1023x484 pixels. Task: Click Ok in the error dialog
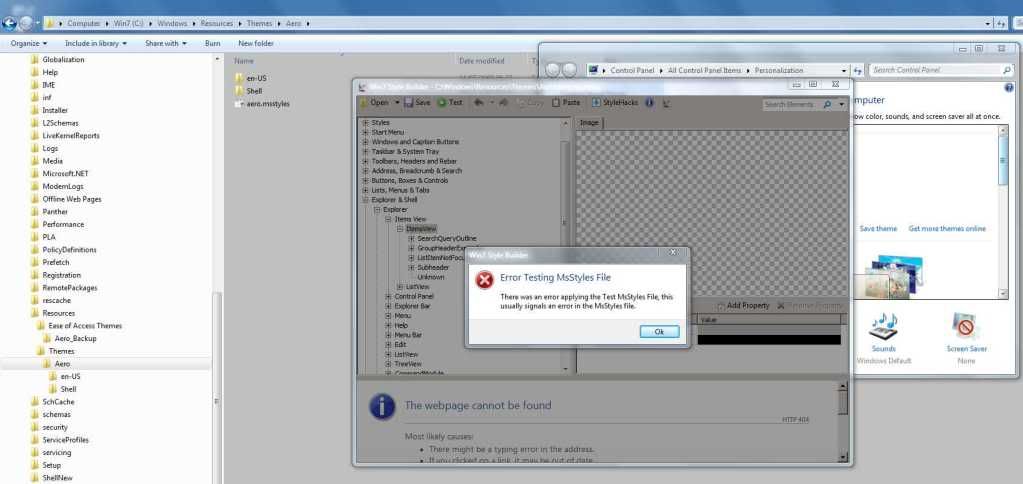[659, 332]
